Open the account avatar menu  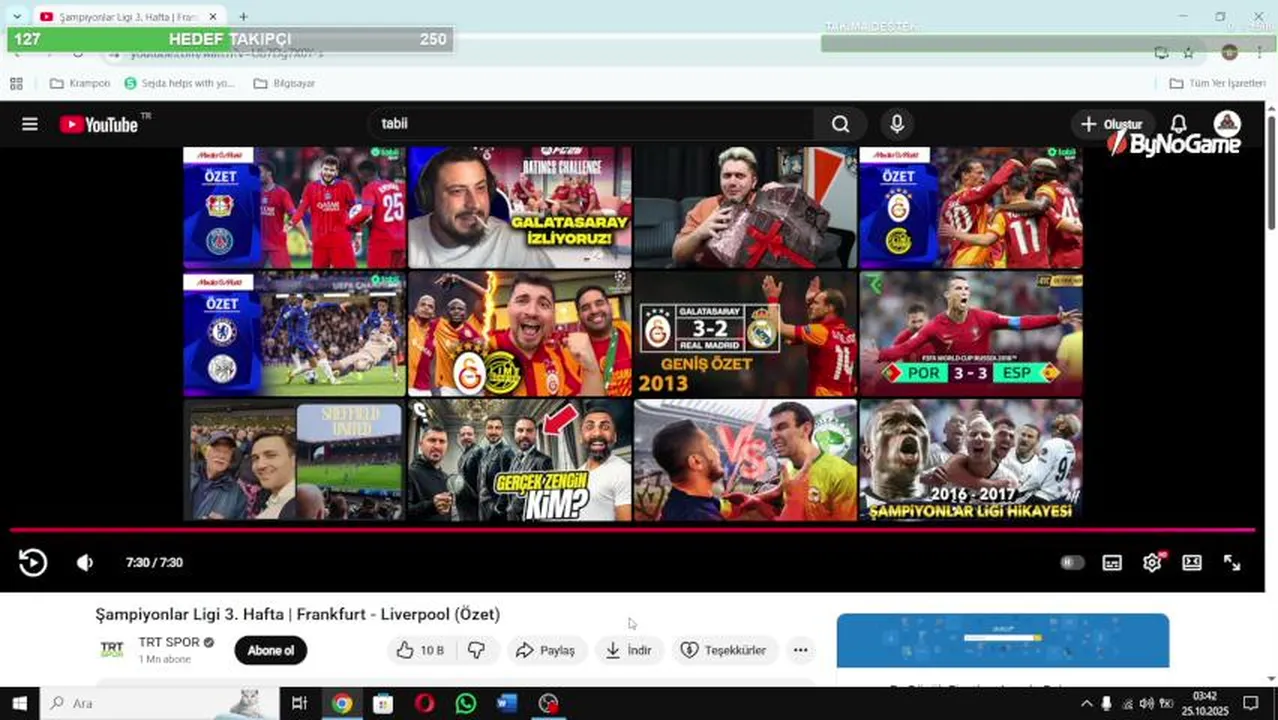[x=1227, y=124]
